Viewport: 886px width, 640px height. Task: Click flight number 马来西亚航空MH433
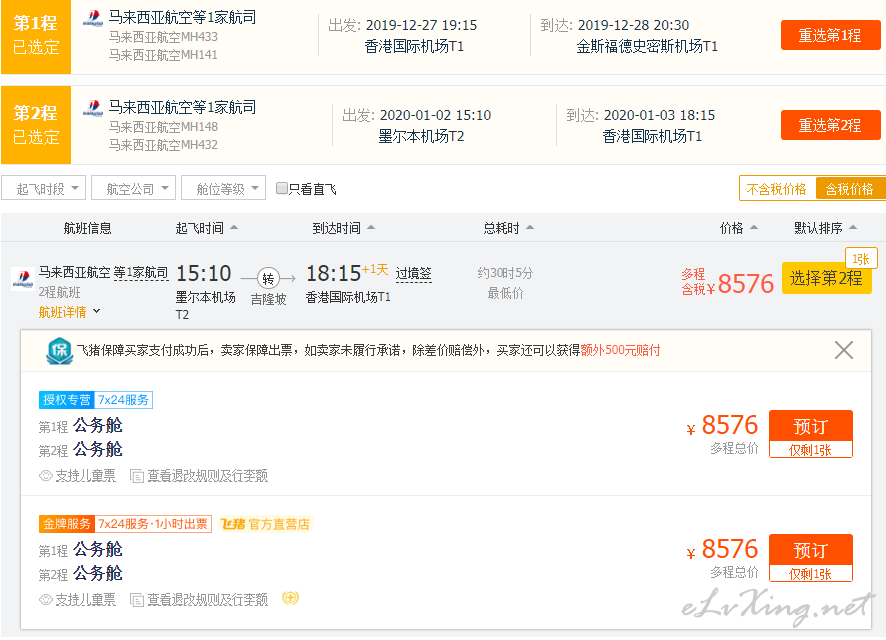click(x=163, y=37)
